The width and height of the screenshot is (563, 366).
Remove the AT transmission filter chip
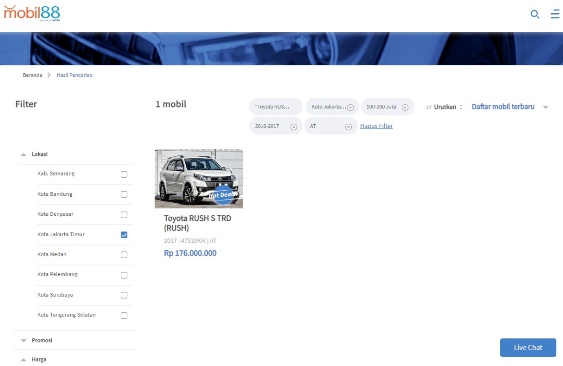click(348, 127)
